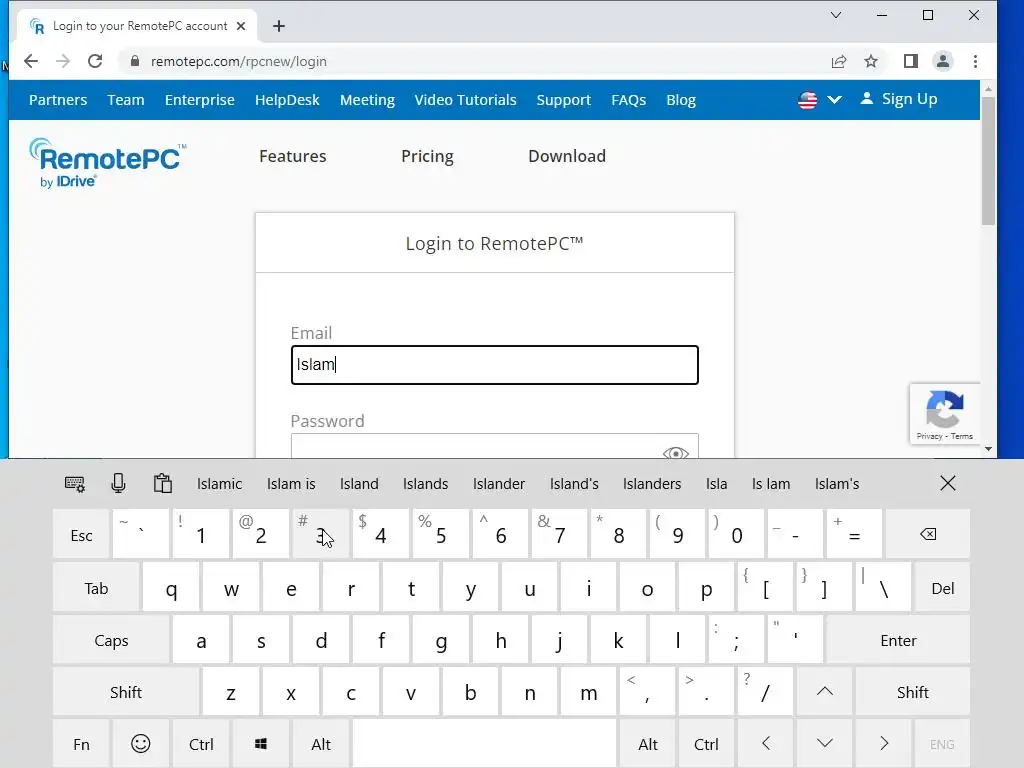
Task: Toggle the right Shift key
Action: pos(912,692)
